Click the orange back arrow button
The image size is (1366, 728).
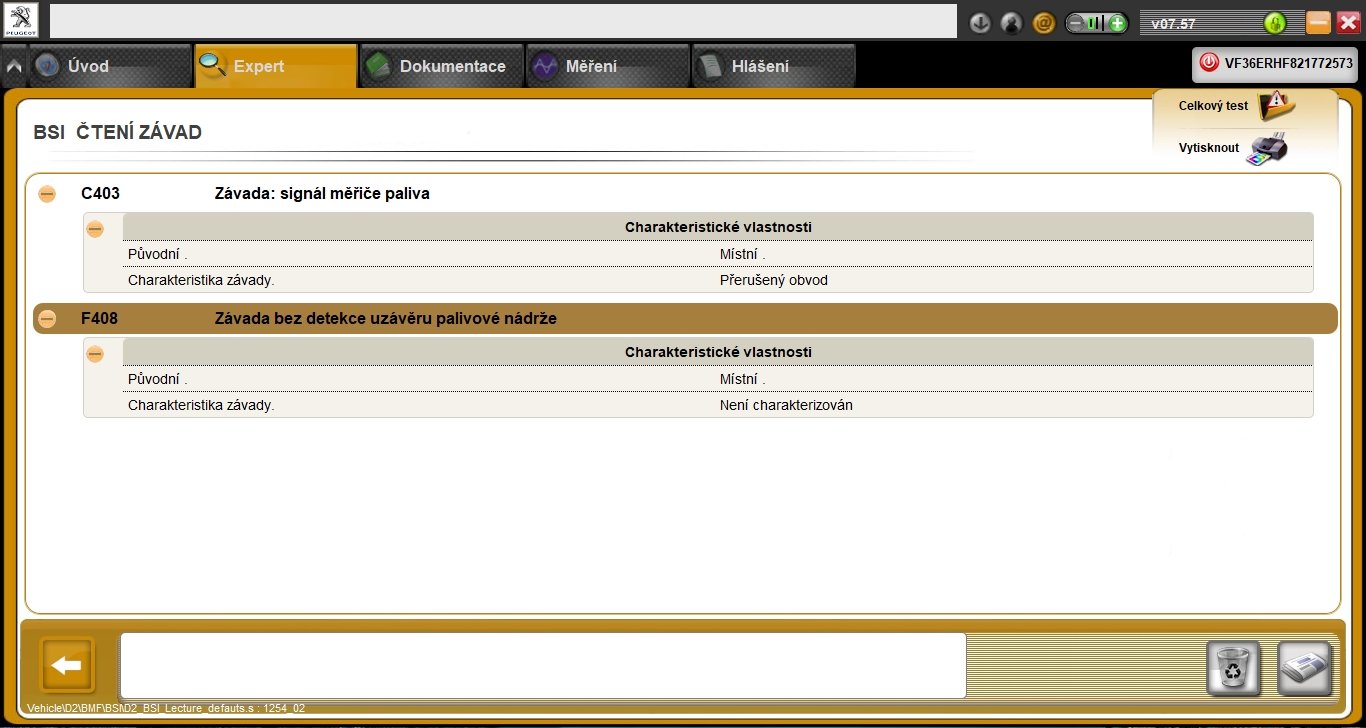[x=67, y=665]
